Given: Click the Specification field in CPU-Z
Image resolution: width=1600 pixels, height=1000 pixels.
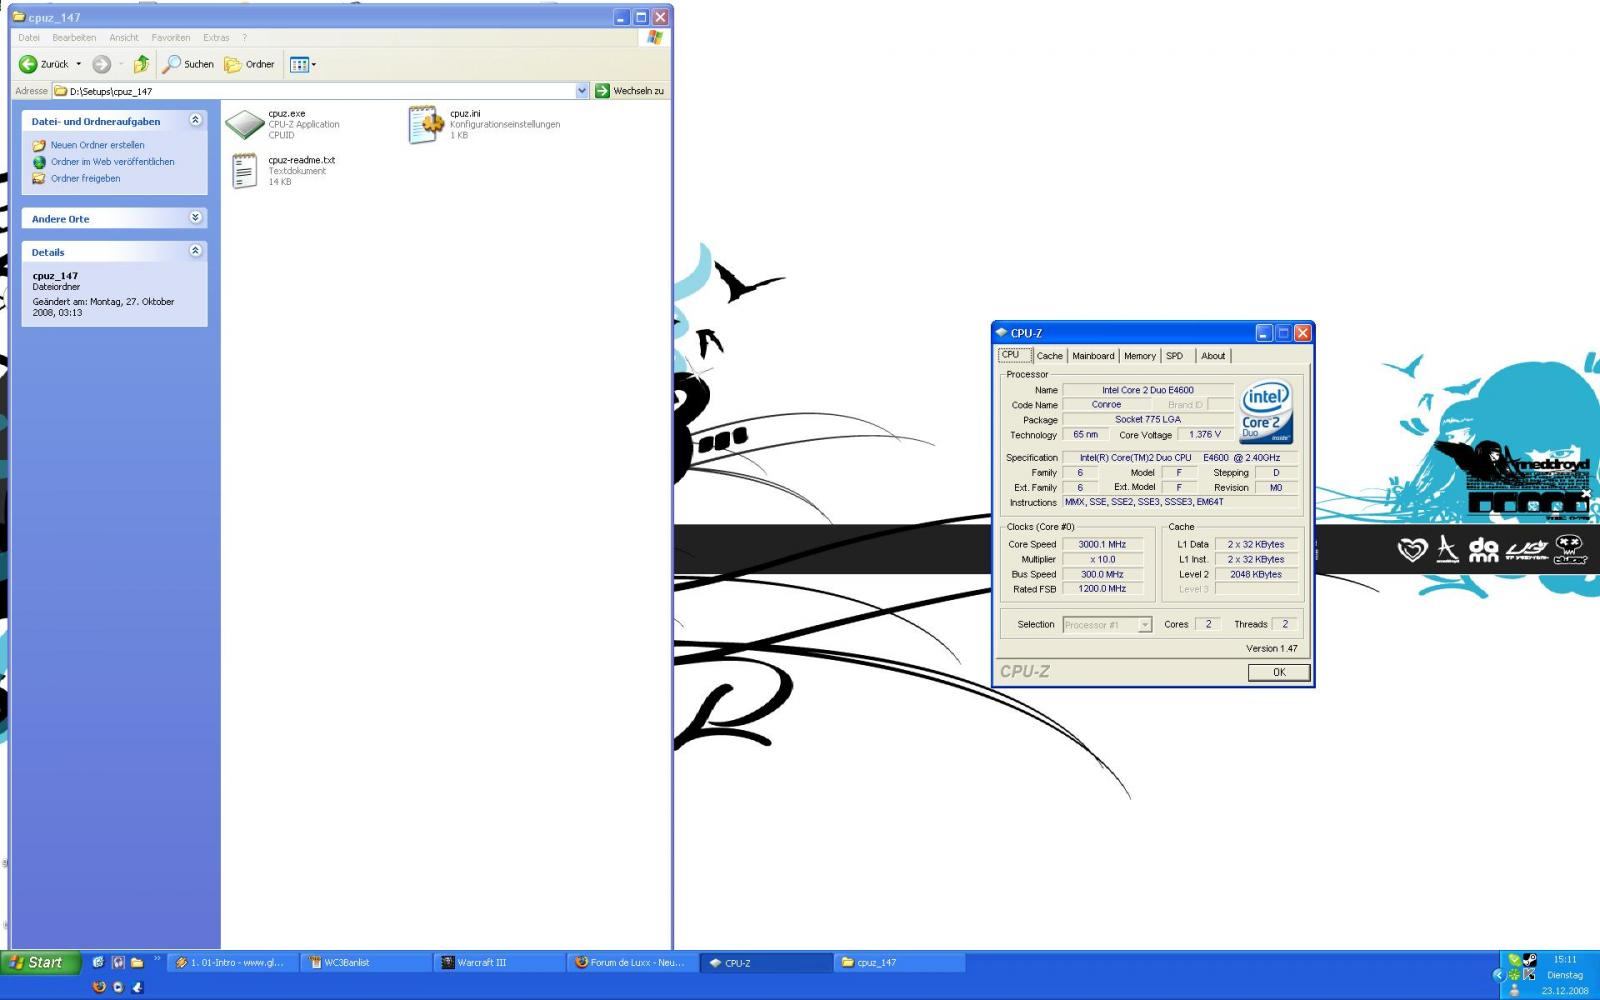Looking at the screenshot, I should [x=1180, y=458].
